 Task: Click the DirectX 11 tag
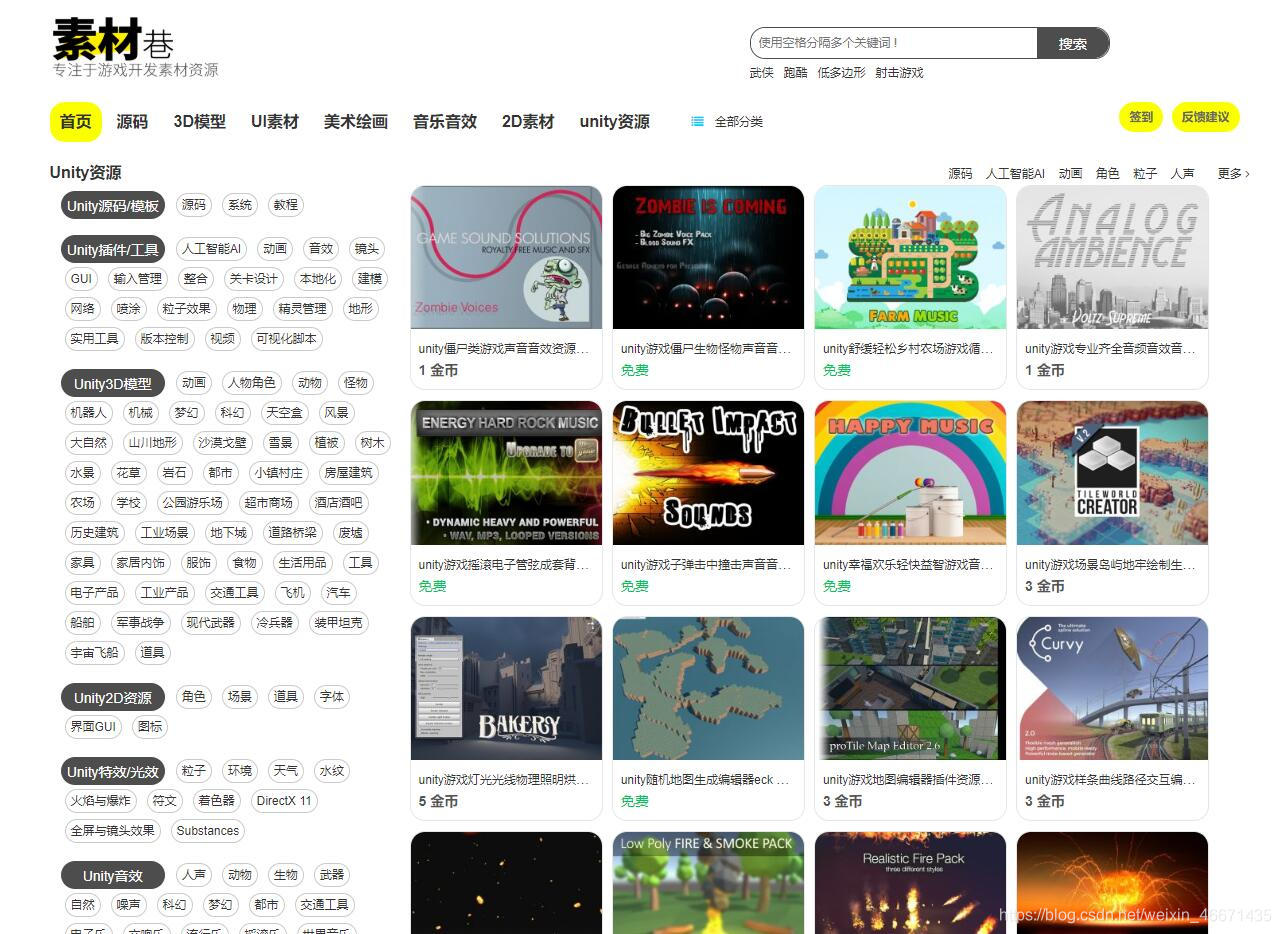(x=284, y=801)
